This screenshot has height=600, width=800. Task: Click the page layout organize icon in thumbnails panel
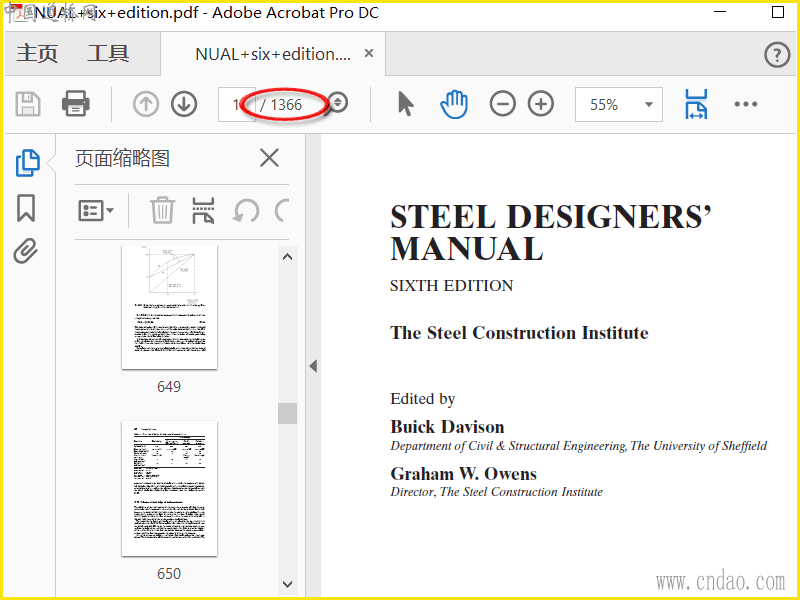point(203,211)
